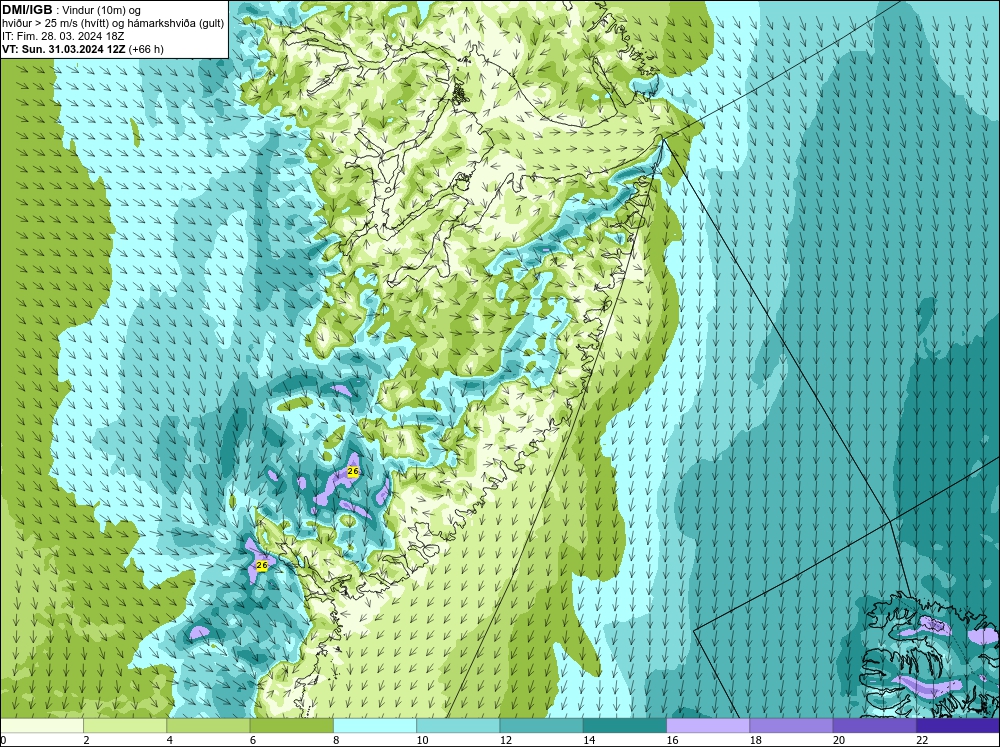This screenshot has width=1000, height=747.
Task: Click the medium teal 12–14 m/s legend swatch
Action: [541, 726]
